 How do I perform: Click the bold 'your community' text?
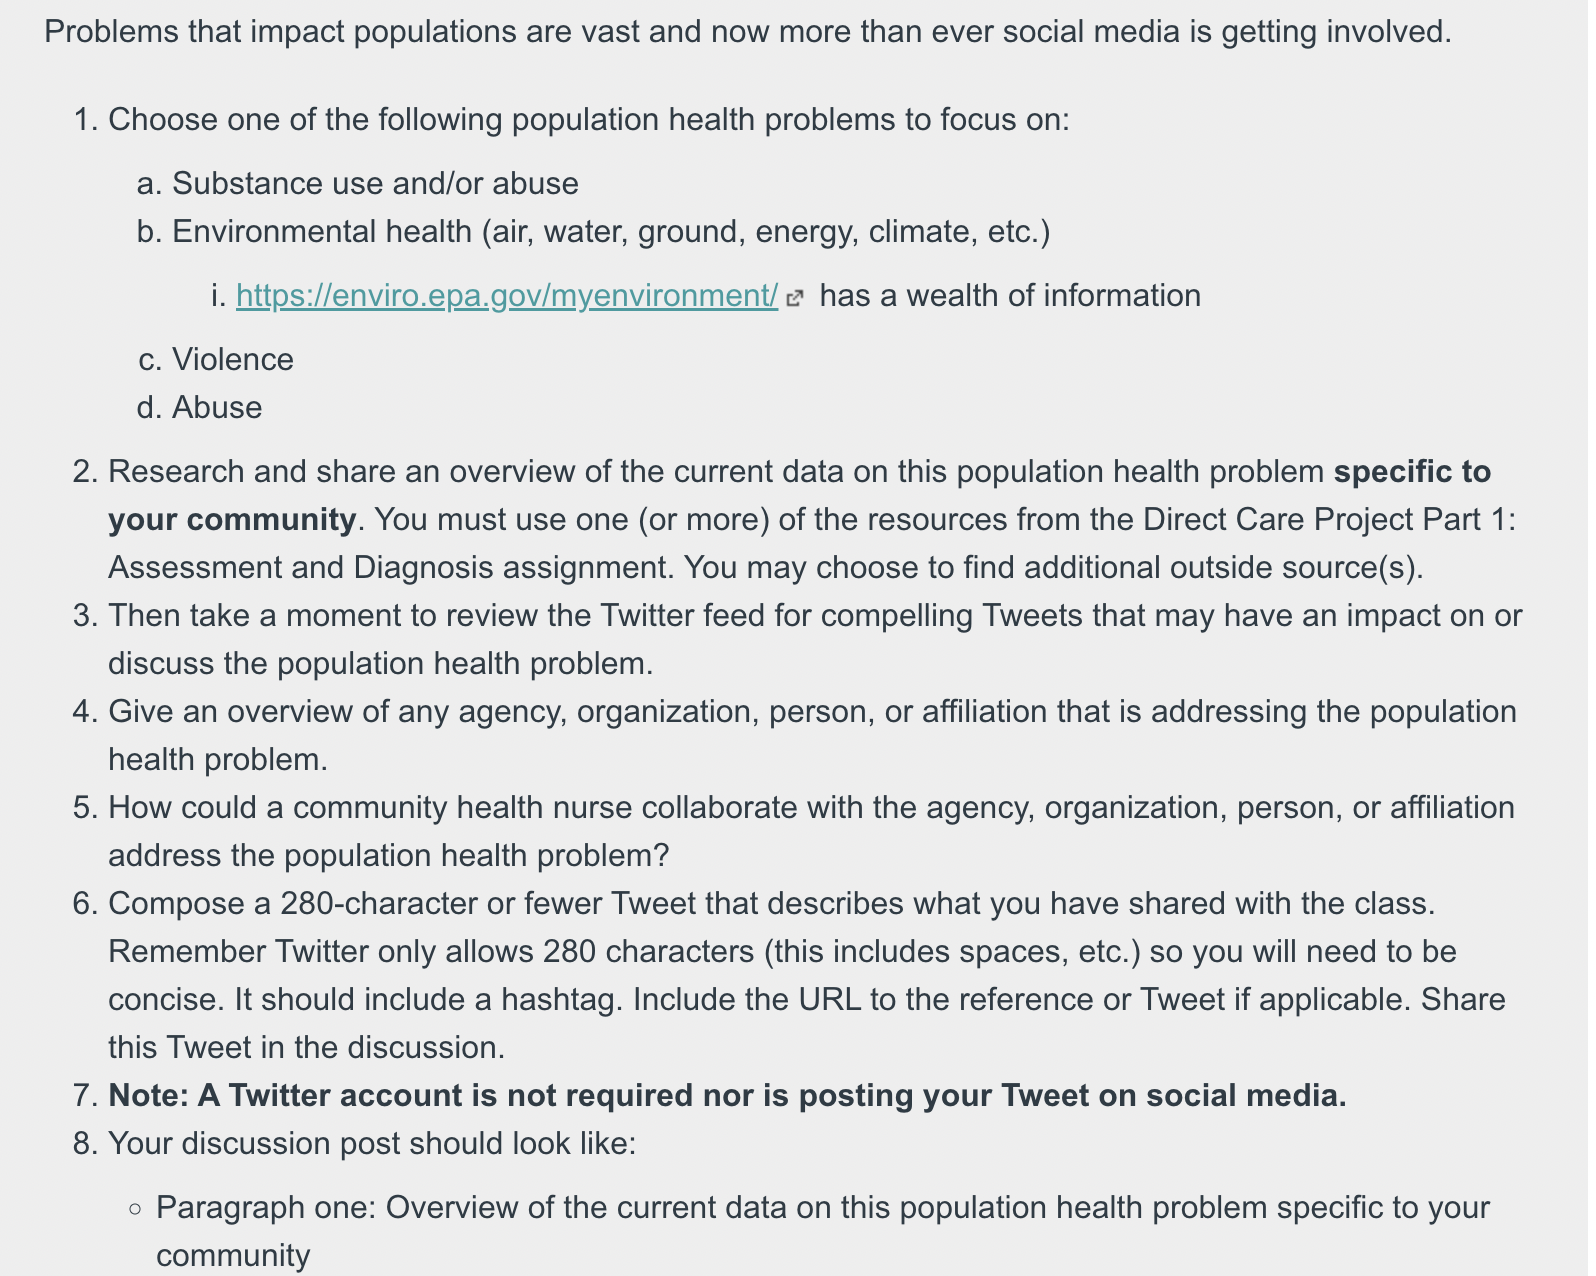click(x=232, y=520)
